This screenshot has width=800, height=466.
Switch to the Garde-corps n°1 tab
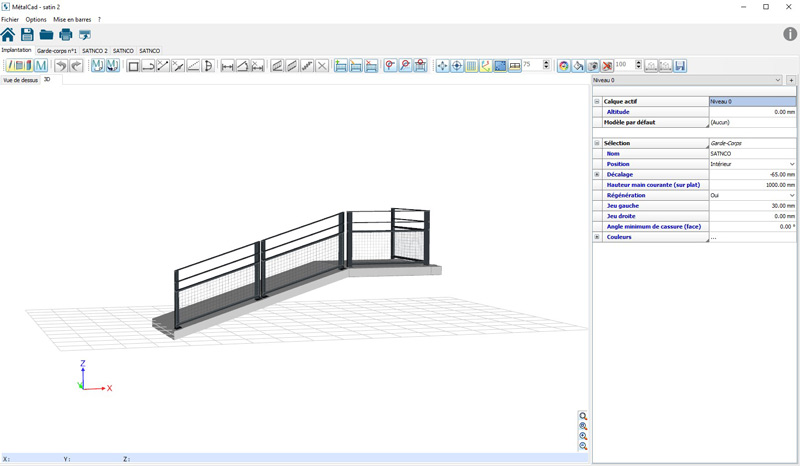[57, 51]
